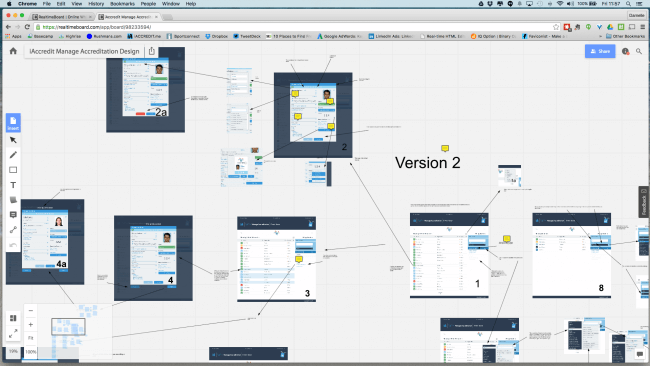The image size is (650, 366).
Task: Open the board search magnifier icon
Action: pyautogui.click(x=639, y=51)
